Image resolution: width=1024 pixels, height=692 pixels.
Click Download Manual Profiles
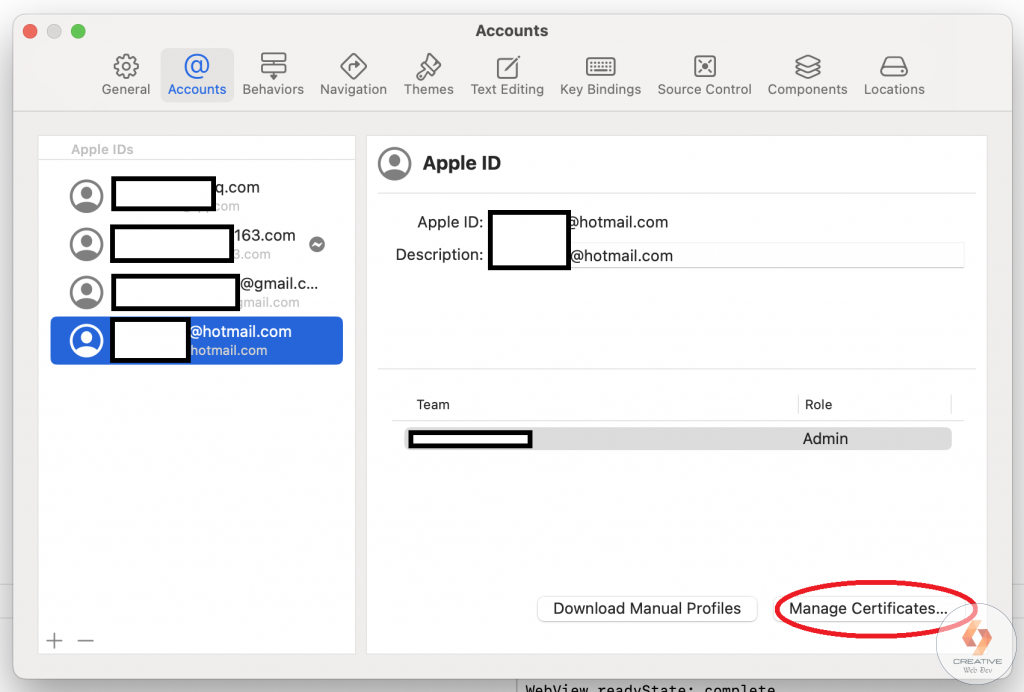click(x=647, y=608)
